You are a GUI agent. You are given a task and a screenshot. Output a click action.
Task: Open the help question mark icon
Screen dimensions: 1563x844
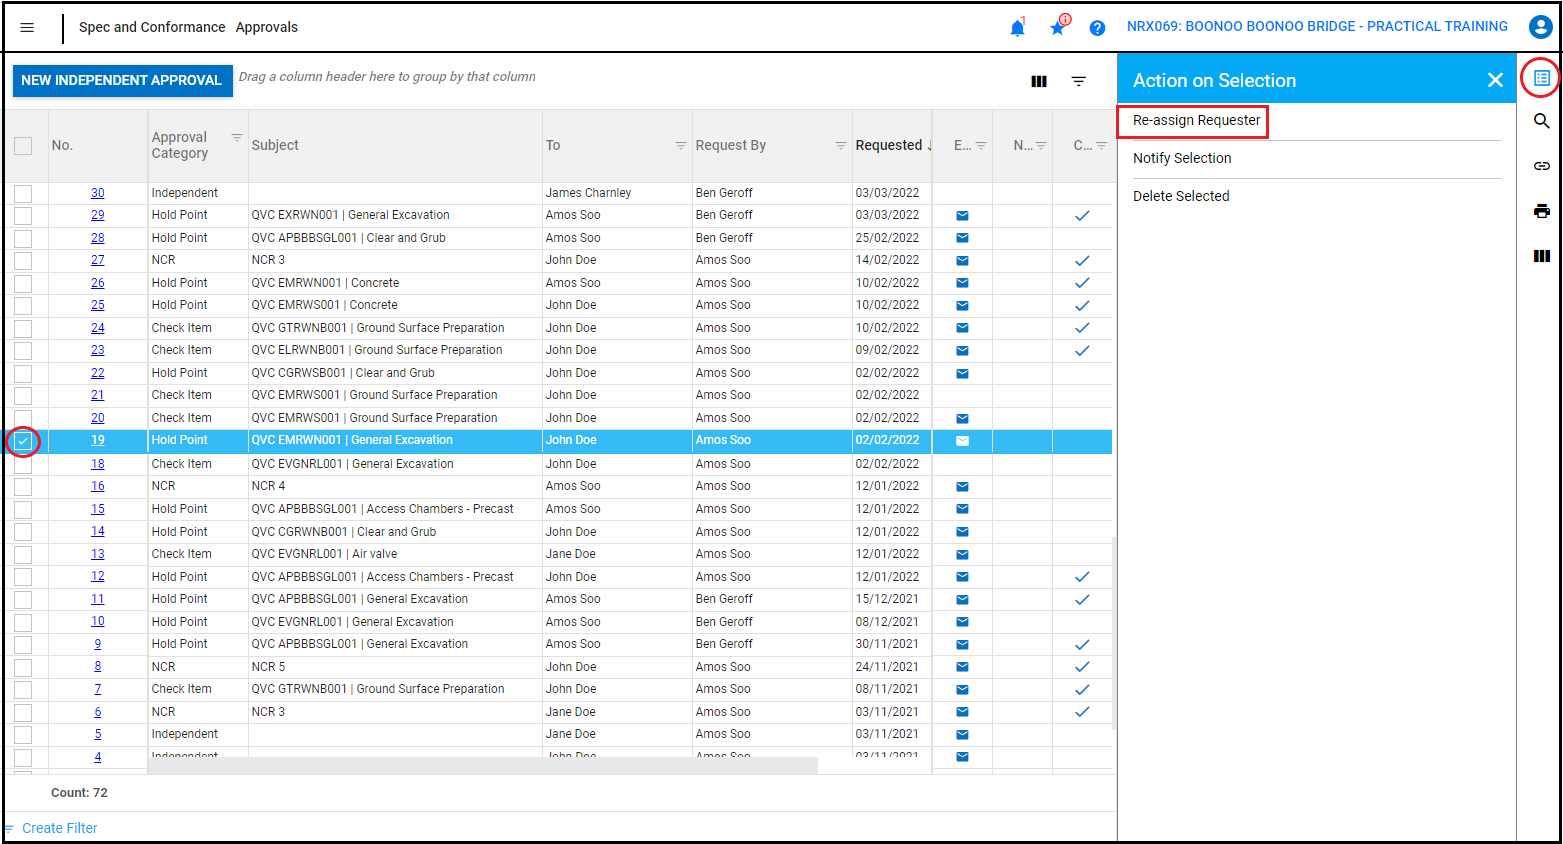(x=1097, y=28)
